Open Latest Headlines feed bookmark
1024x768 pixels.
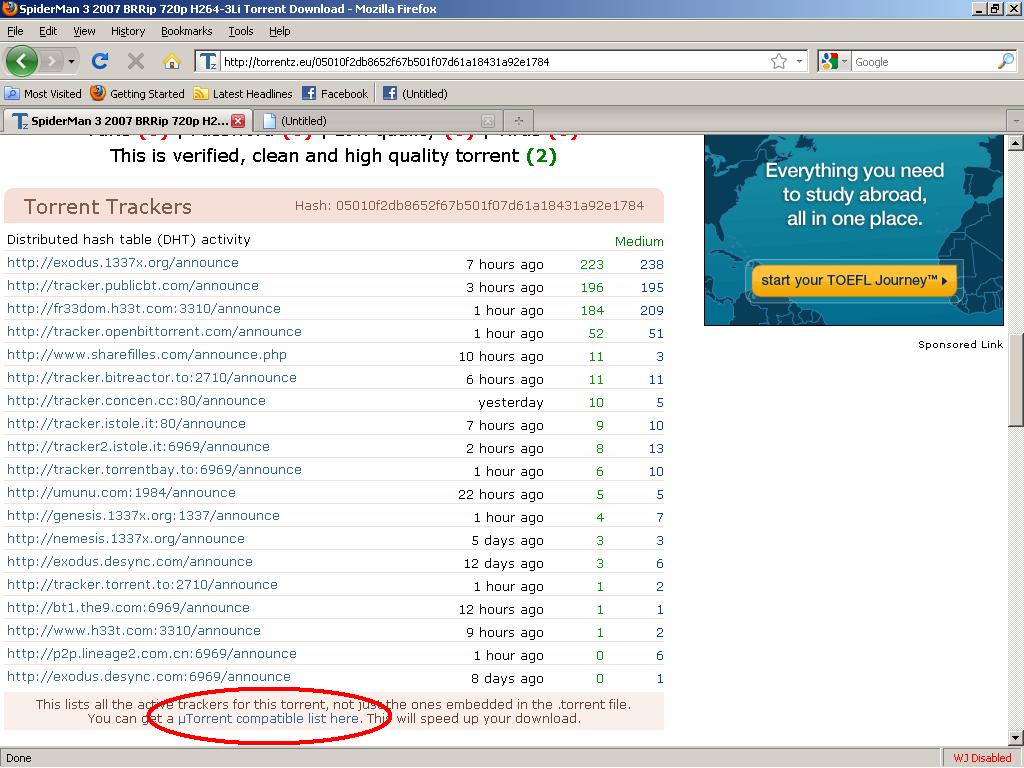tap(243, 93)
